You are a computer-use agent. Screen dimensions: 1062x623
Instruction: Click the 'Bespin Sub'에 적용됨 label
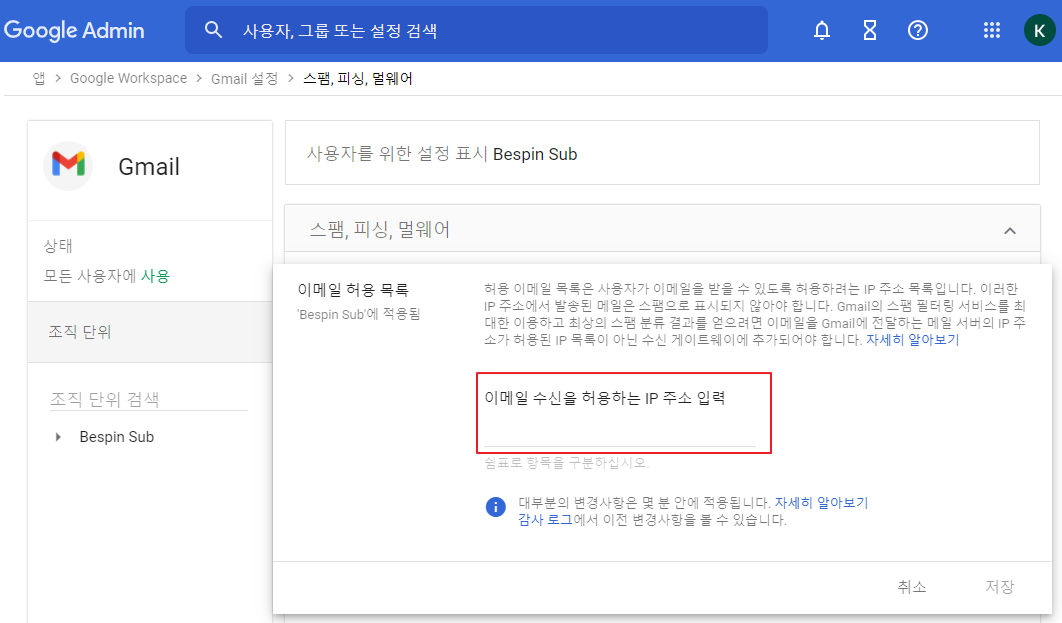(x=359, y=314)
